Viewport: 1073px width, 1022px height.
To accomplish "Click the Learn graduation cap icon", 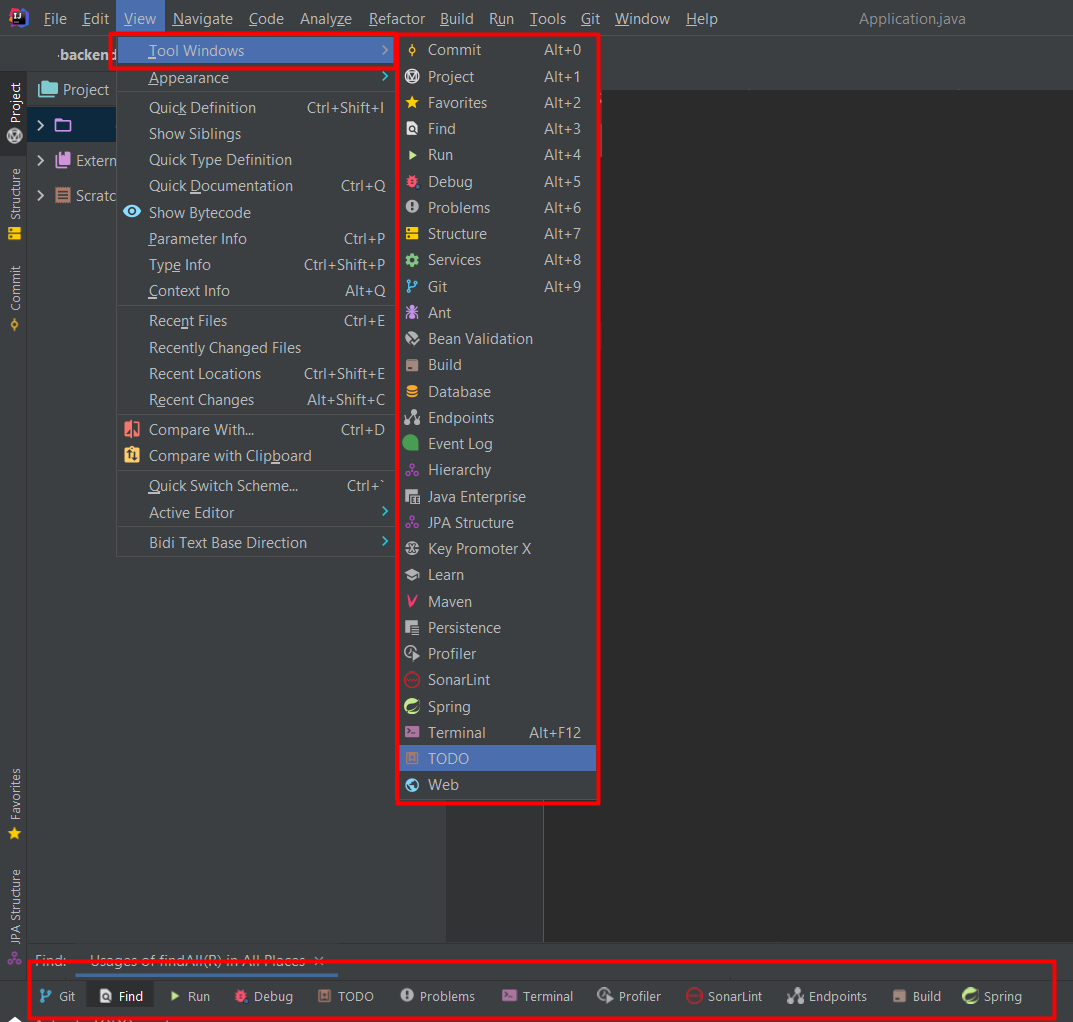I will pyautogui.click(x=412, y=575).
